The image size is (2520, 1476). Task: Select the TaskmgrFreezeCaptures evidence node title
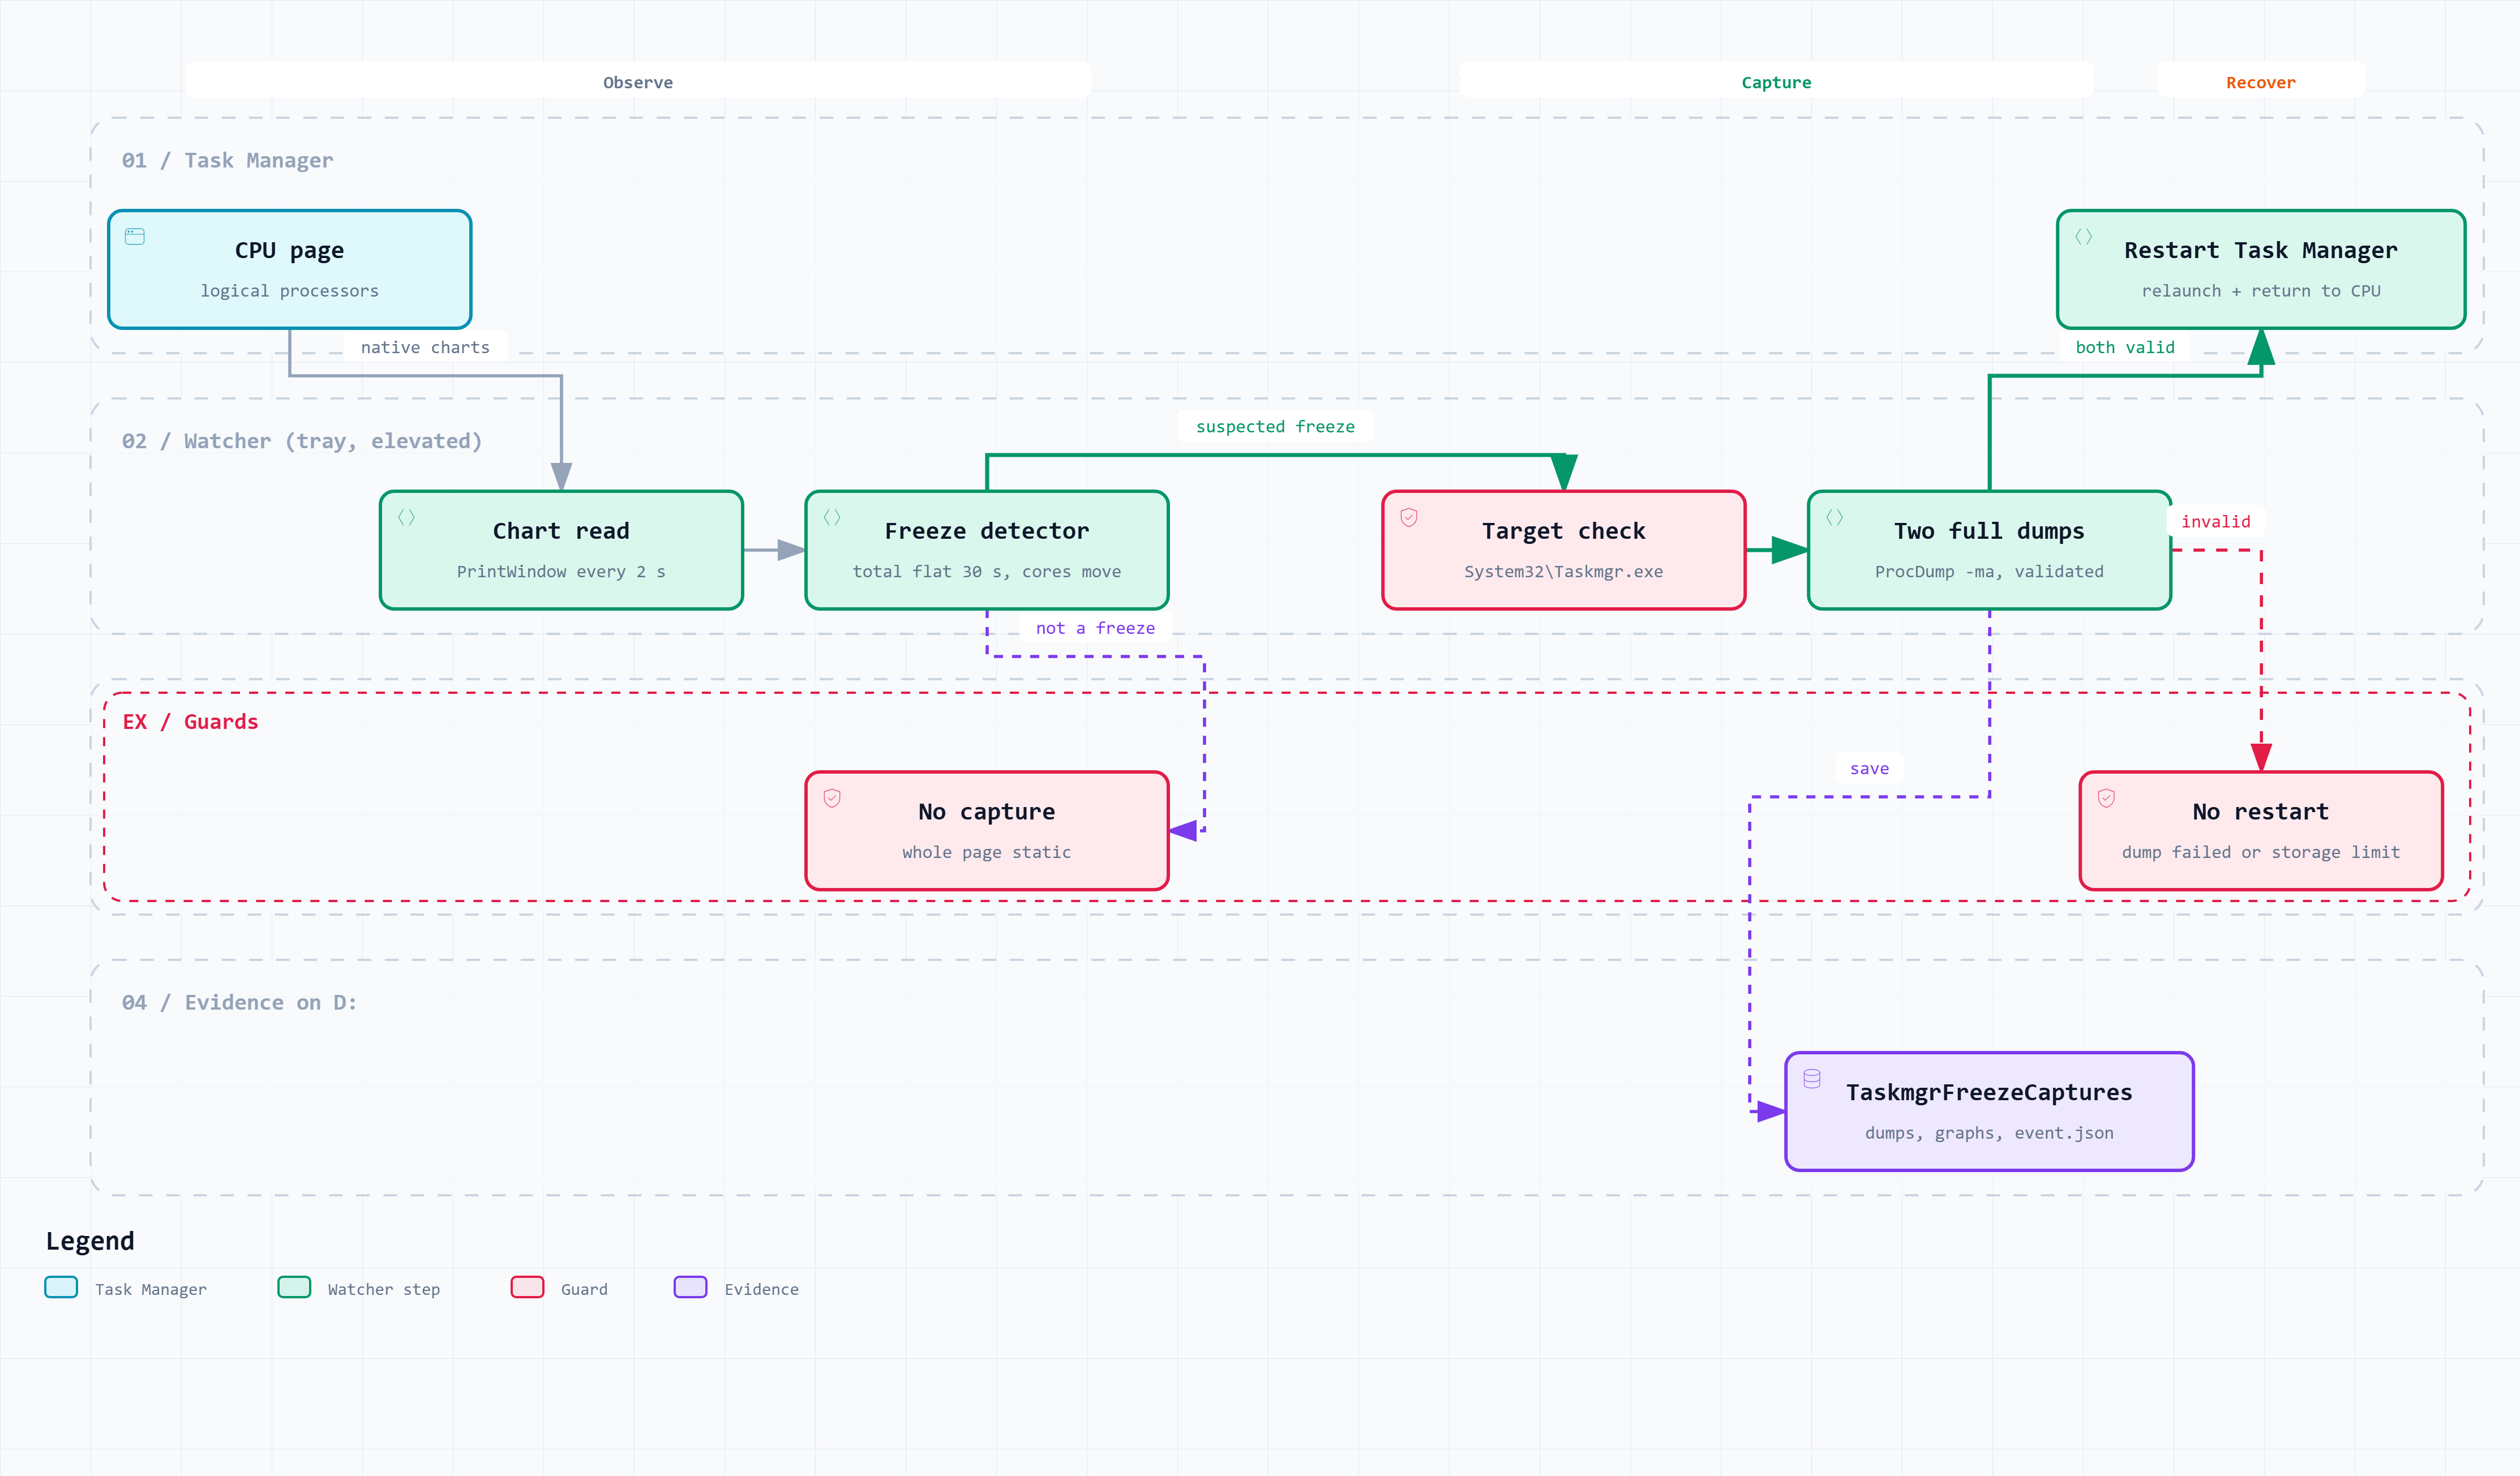click(x=1989, y=1093)
